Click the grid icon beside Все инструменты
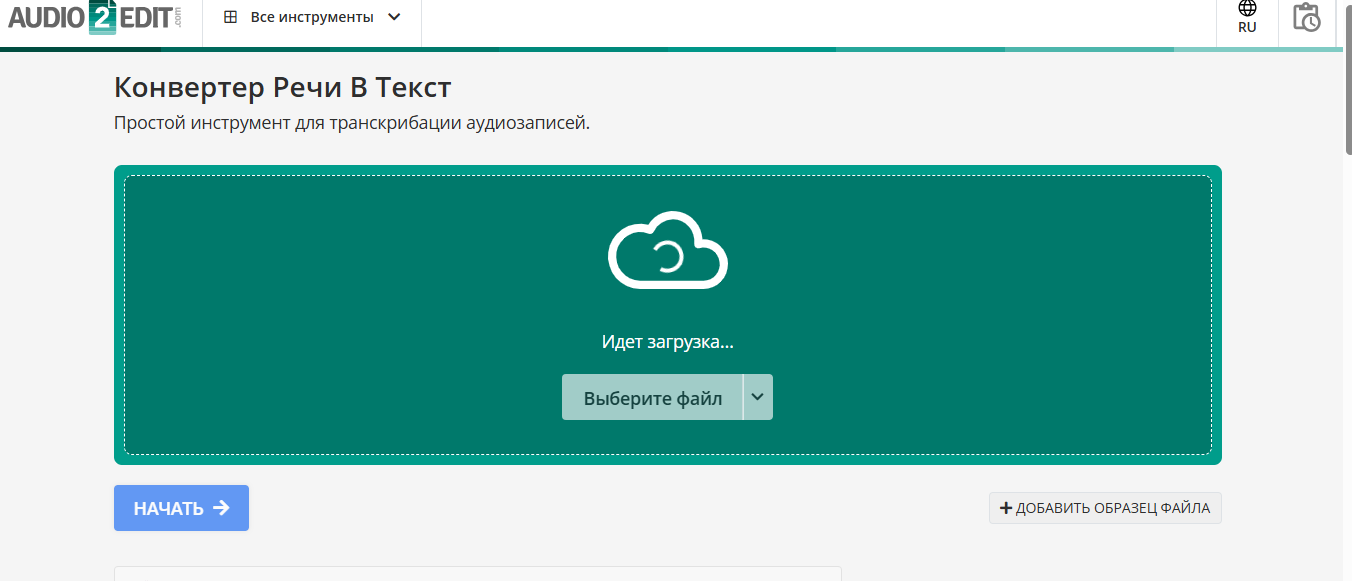 [x=231, y=17]
